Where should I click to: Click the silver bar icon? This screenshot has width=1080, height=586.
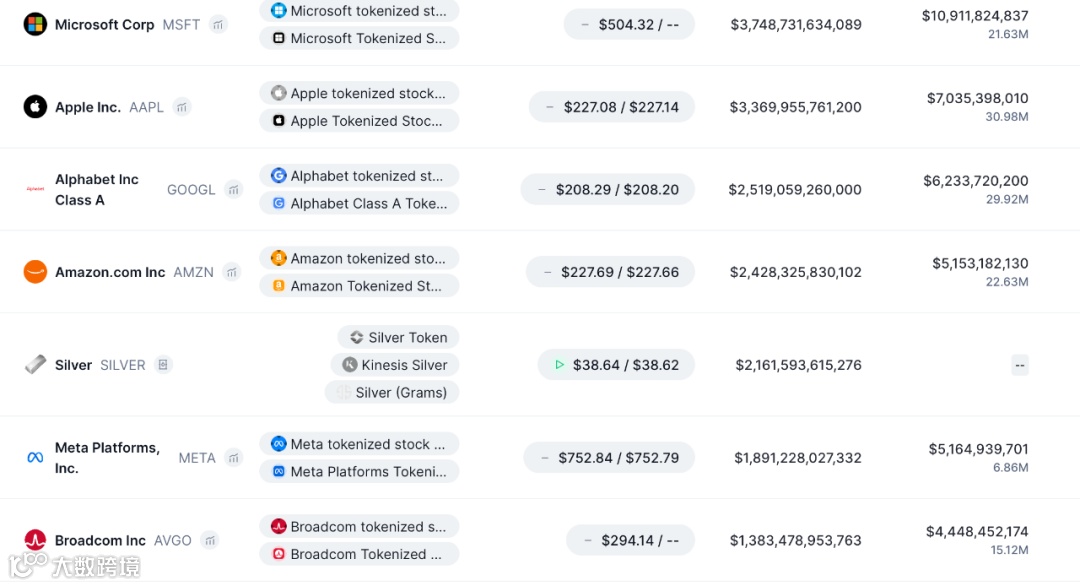click(35, 365)
